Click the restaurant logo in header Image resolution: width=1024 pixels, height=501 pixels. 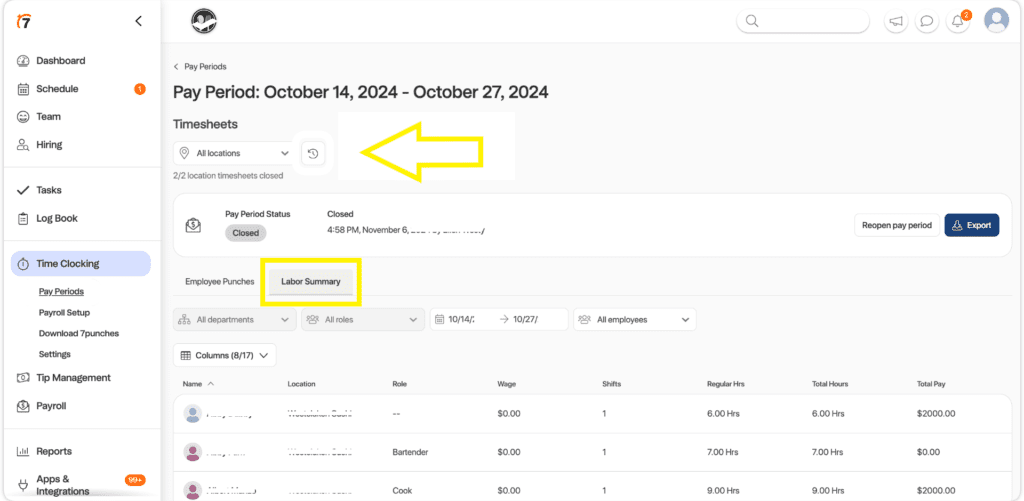(205, 21)
